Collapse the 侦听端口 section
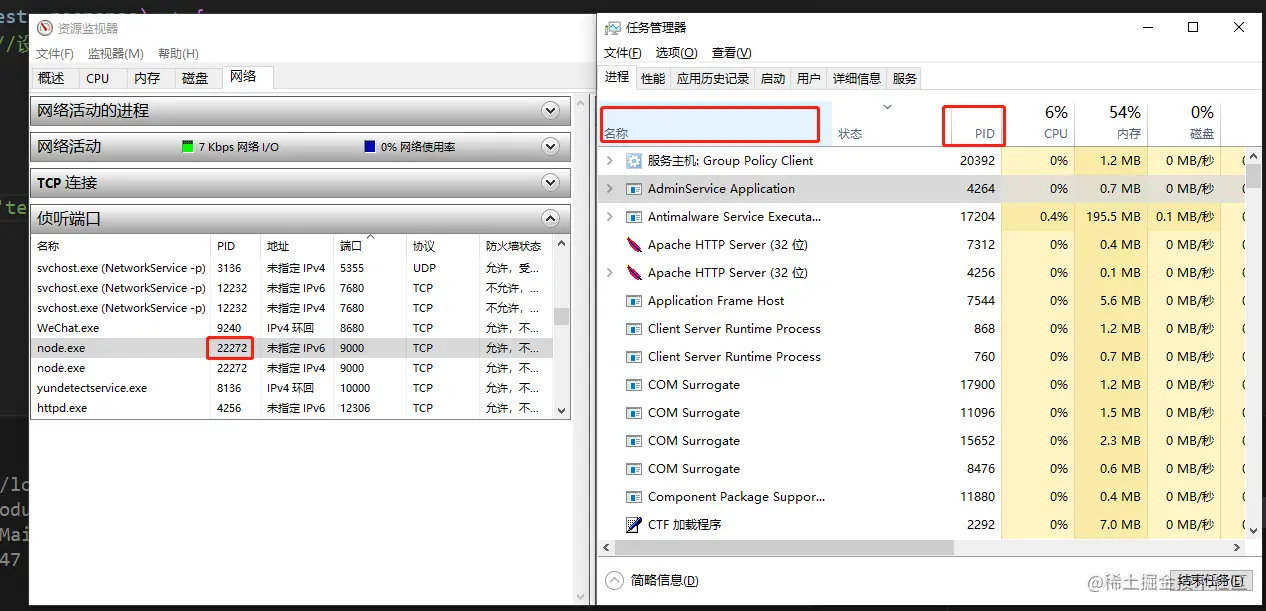 550,218
